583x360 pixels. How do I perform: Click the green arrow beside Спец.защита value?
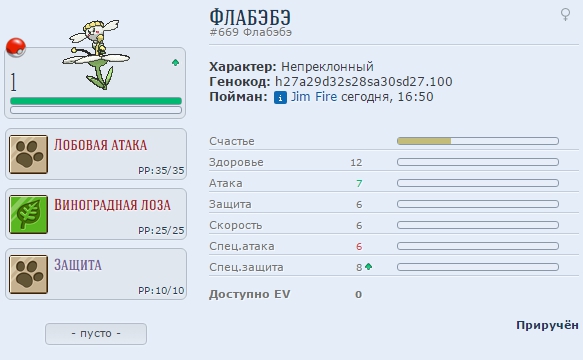click(368, 266)
